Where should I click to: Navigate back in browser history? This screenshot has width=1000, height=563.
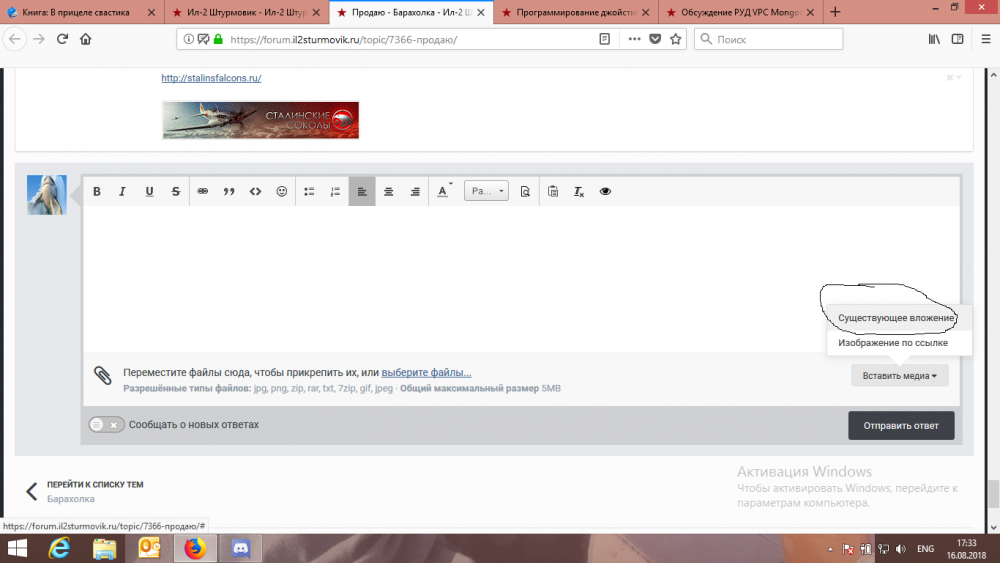click(15, 39)
